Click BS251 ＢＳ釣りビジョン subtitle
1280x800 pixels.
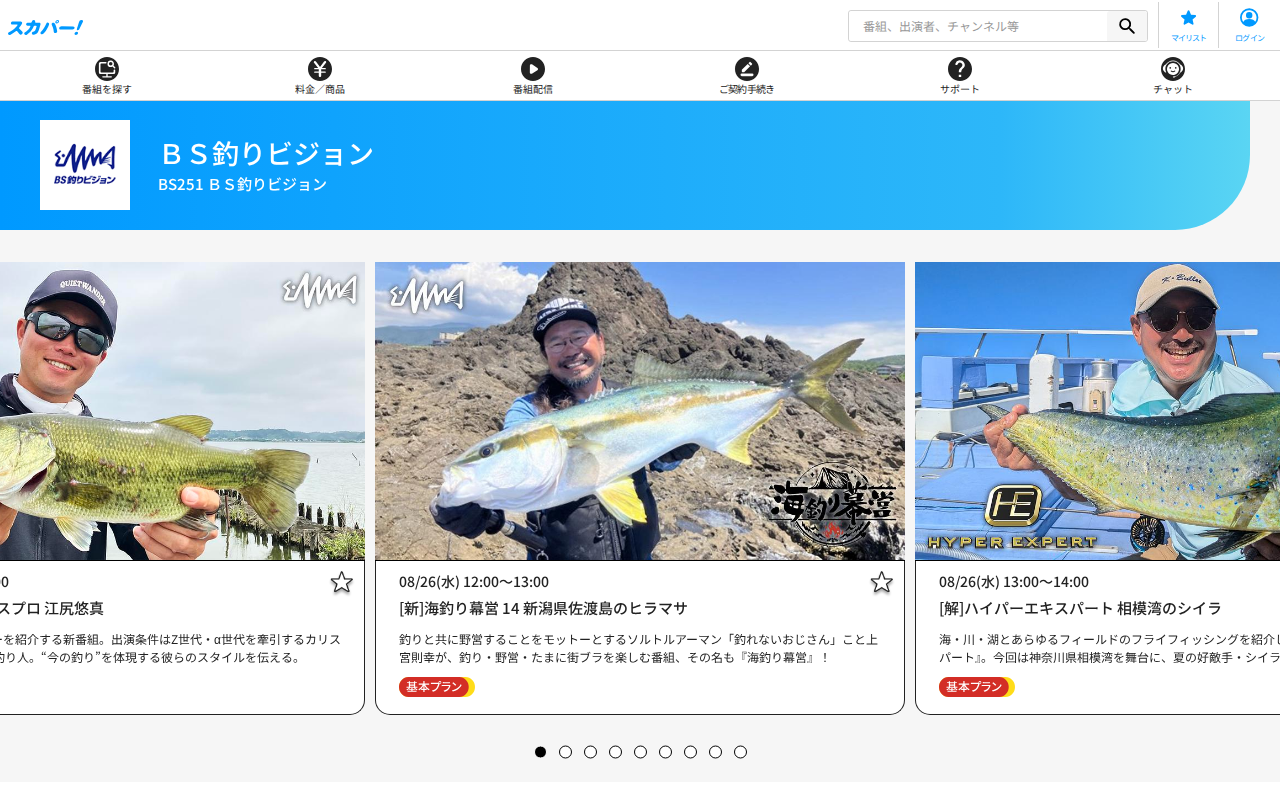pyautogui.click(x=243, y=184)
